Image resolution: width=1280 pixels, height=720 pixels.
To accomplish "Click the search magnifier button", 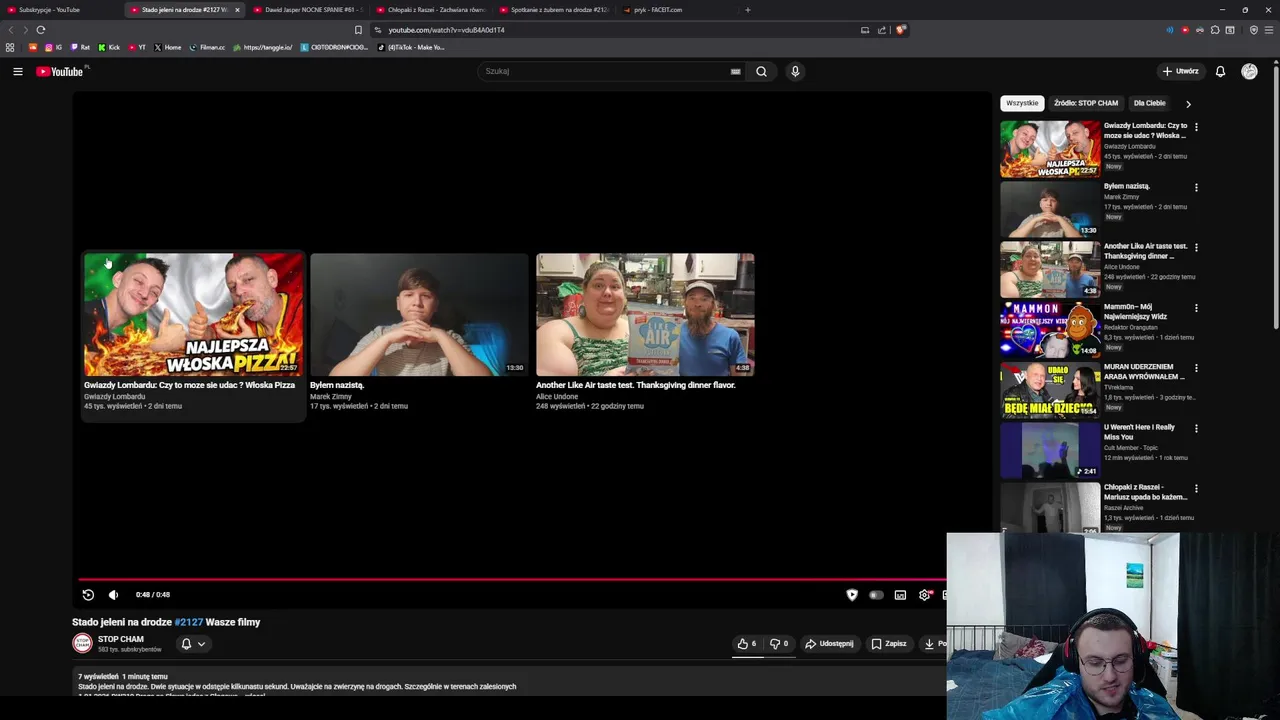I will tap(761, 71).
